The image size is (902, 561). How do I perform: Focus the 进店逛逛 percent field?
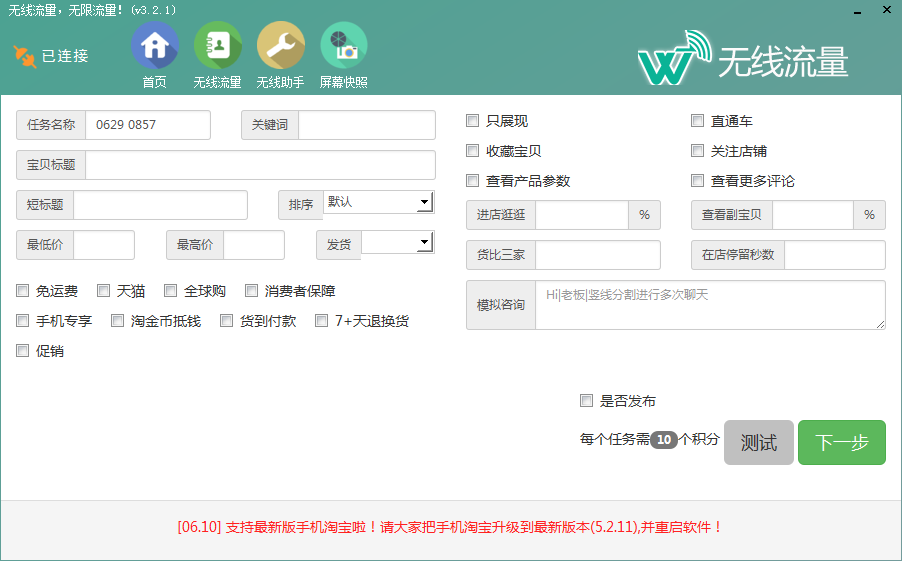(x=582, y=215)
